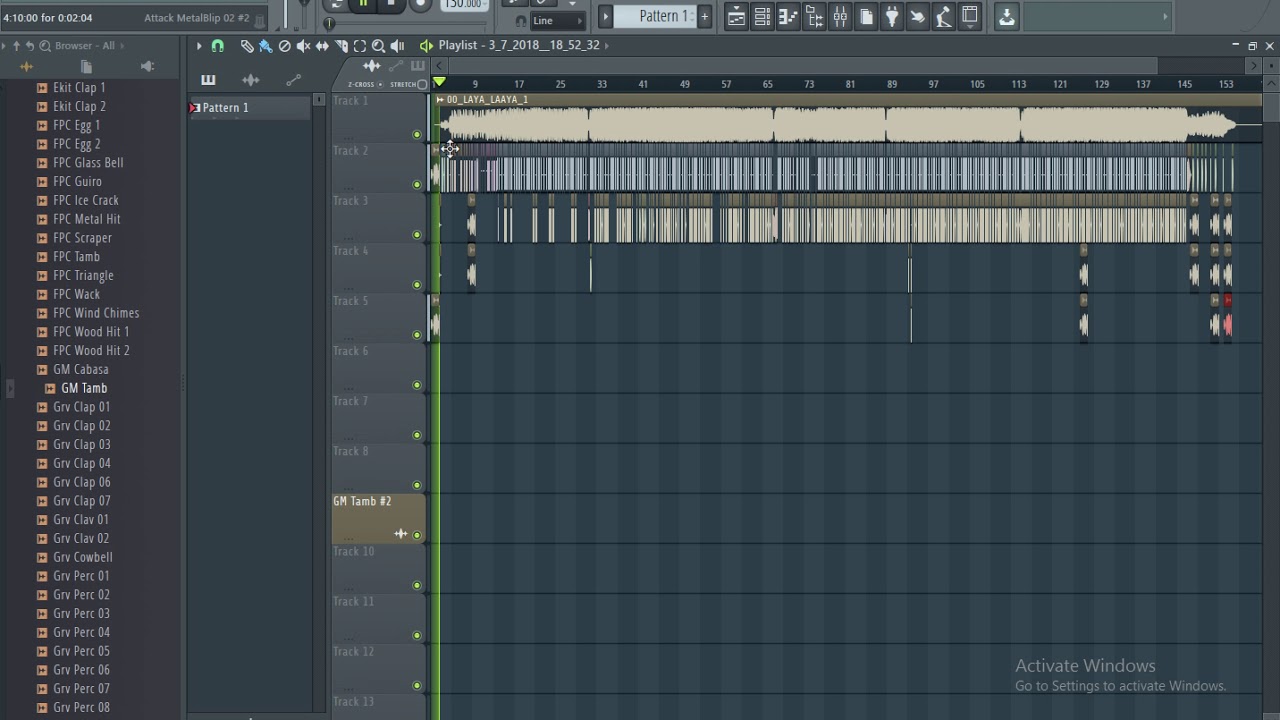Open the Plugin picker plug icon
1280x720 pixels.
(x=892, y=16)
